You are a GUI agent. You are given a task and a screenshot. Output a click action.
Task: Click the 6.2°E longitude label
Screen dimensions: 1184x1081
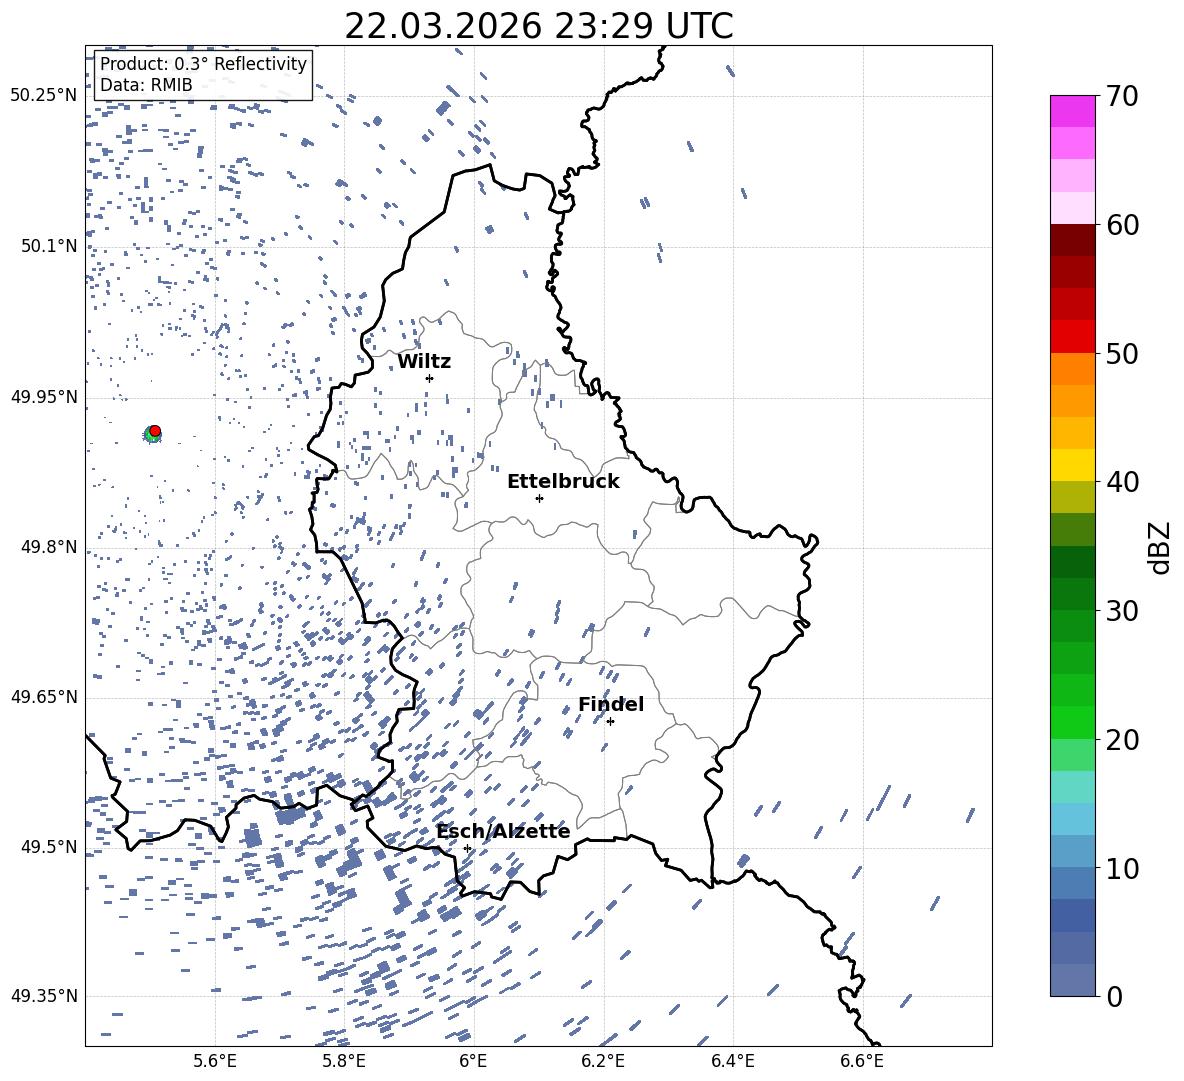(603, 1061)
